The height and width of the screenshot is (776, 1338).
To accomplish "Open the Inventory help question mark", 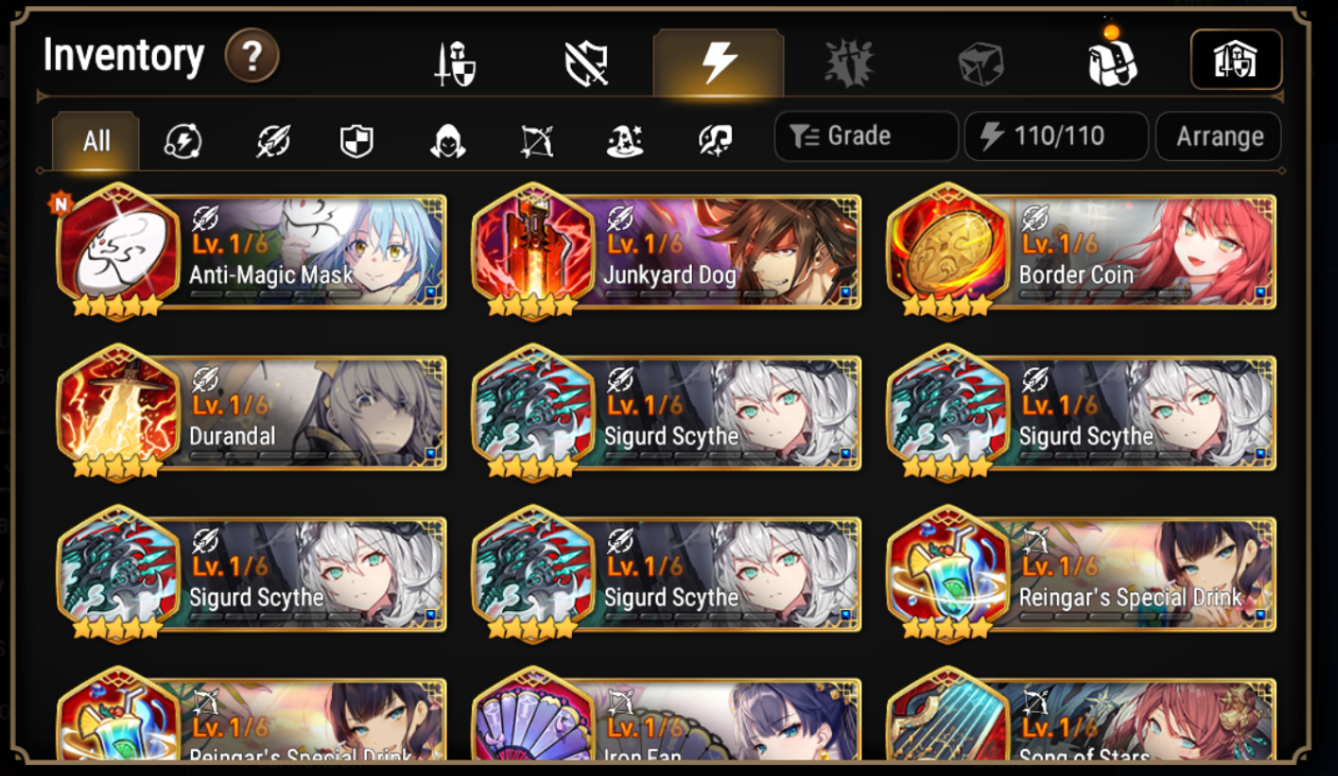I will click(251, 56).
